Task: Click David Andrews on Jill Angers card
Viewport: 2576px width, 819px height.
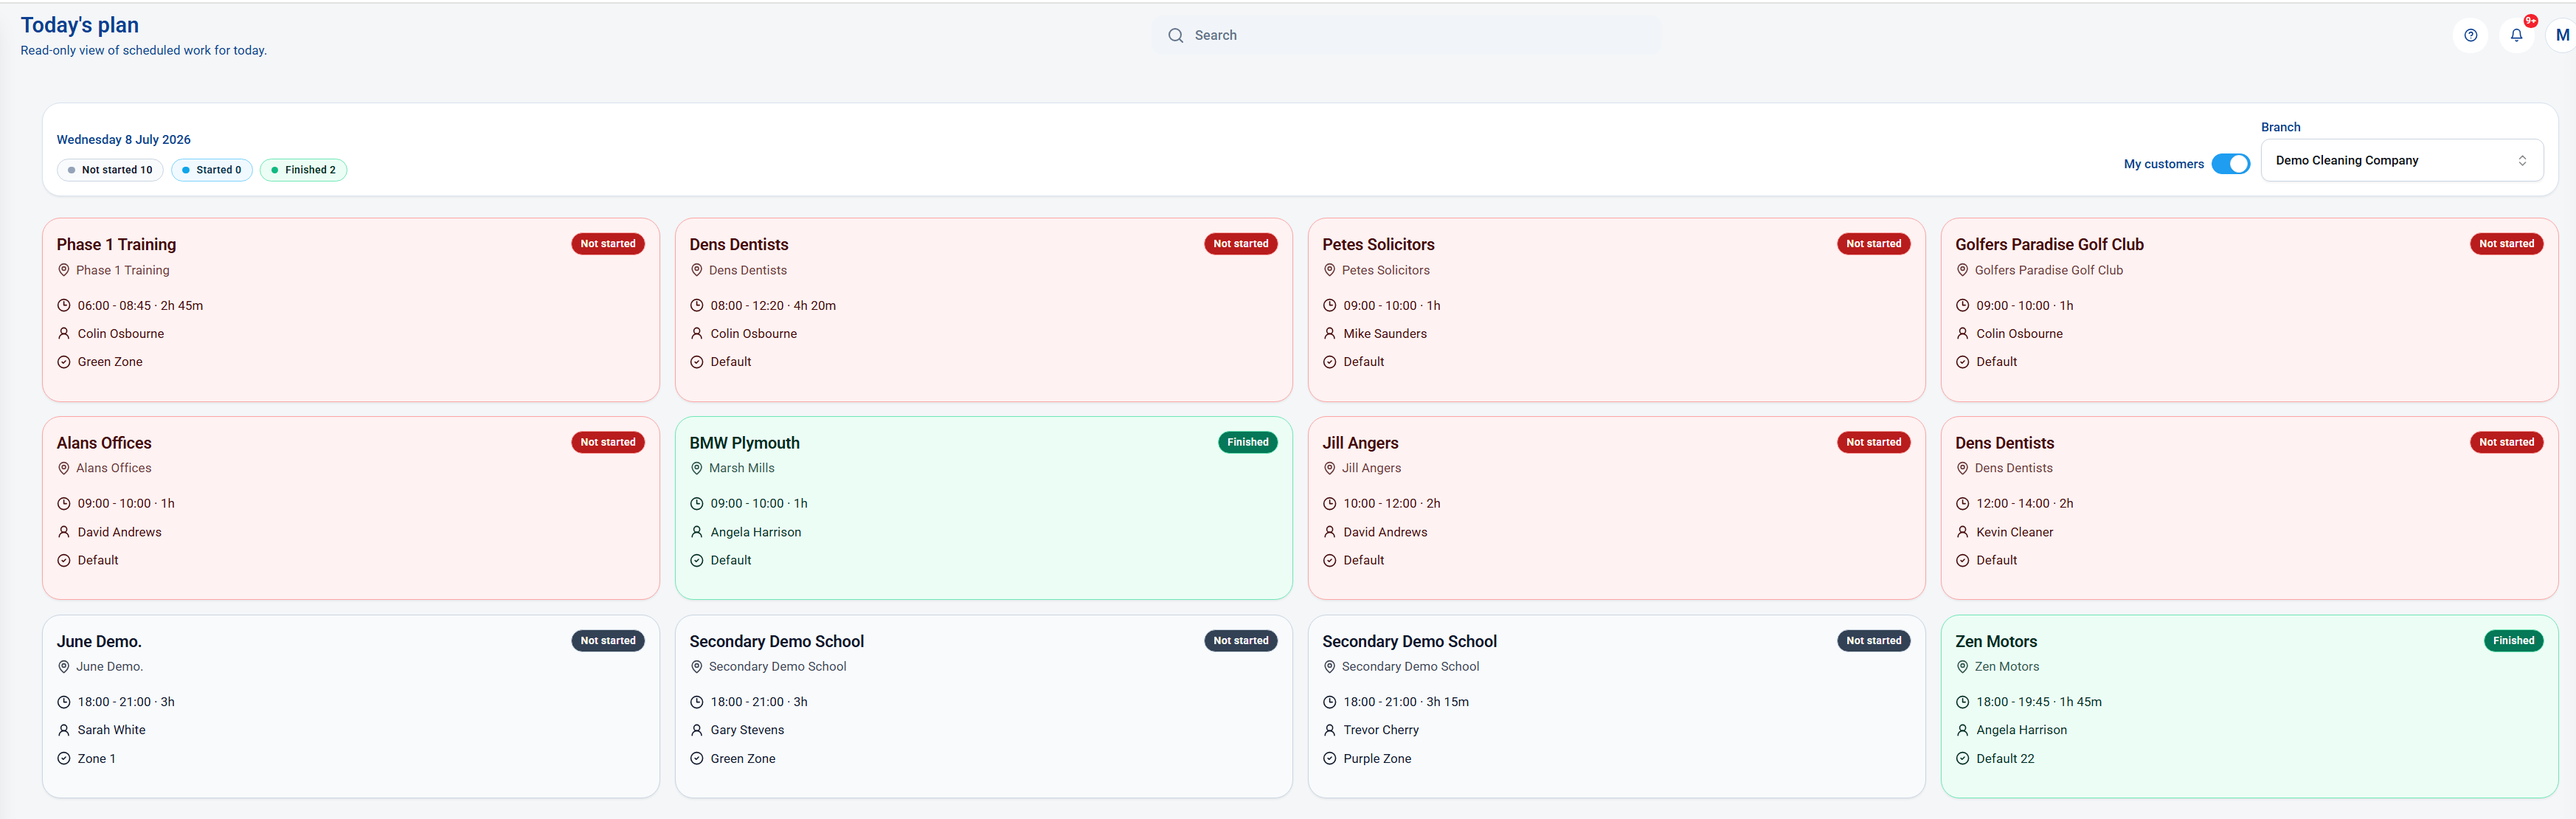Action: click(1385, 532)
